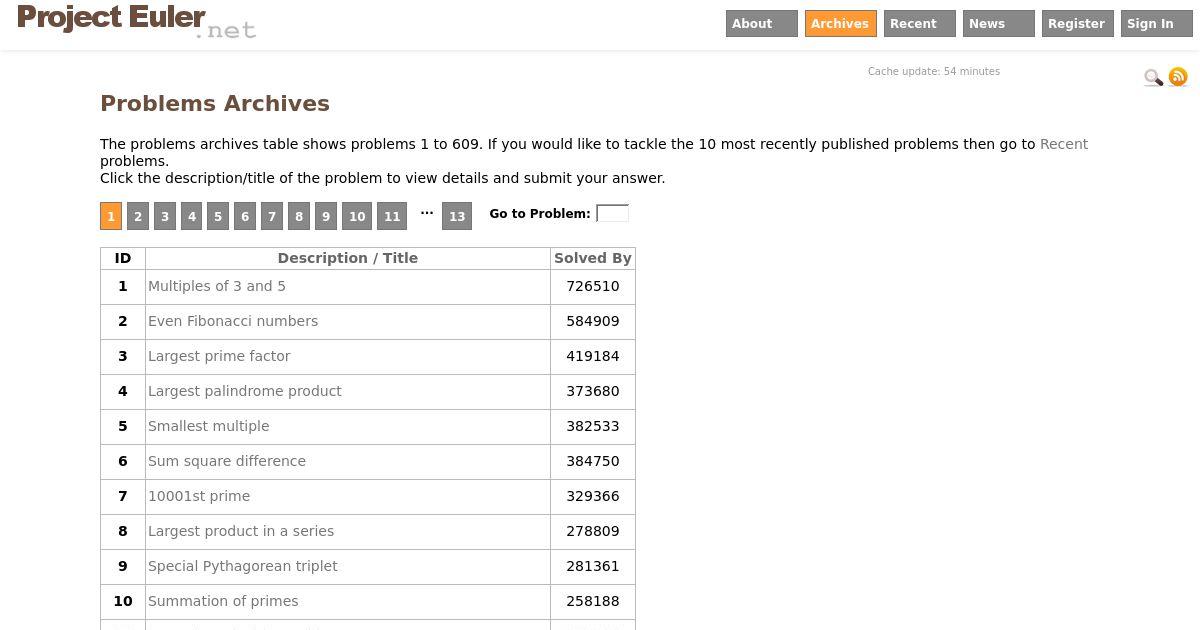1200x630 pixels.
Task: Click solved count 419184
Action: pyautogui.click(x=593, y=356)
